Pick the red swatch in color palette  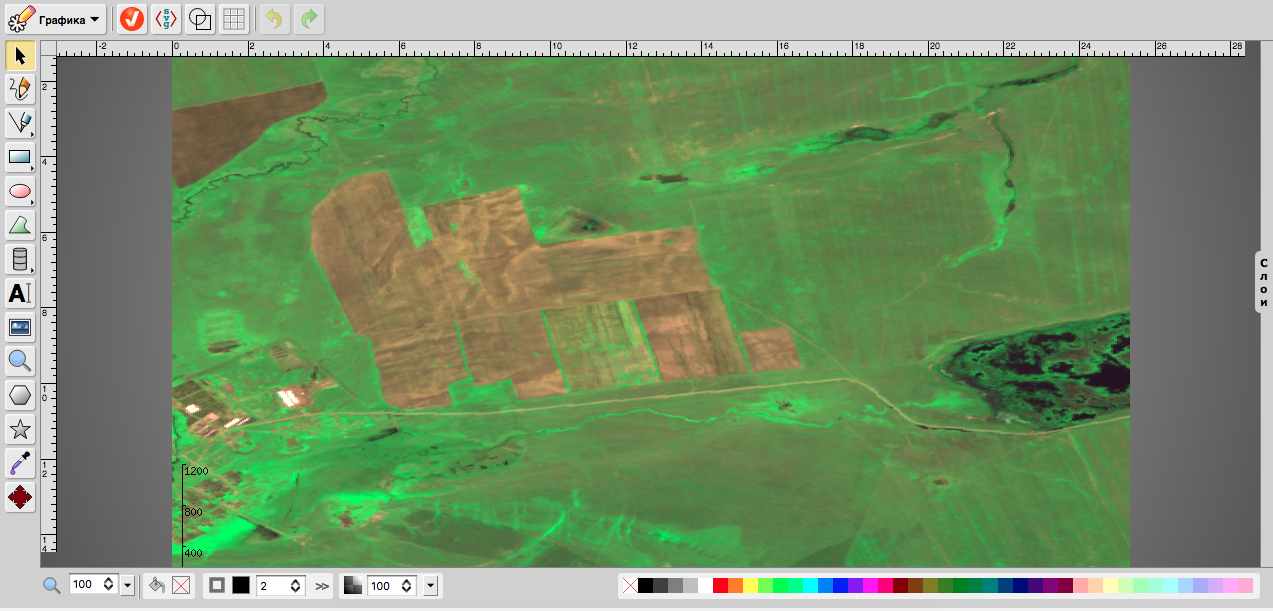[x=720, y=586]
